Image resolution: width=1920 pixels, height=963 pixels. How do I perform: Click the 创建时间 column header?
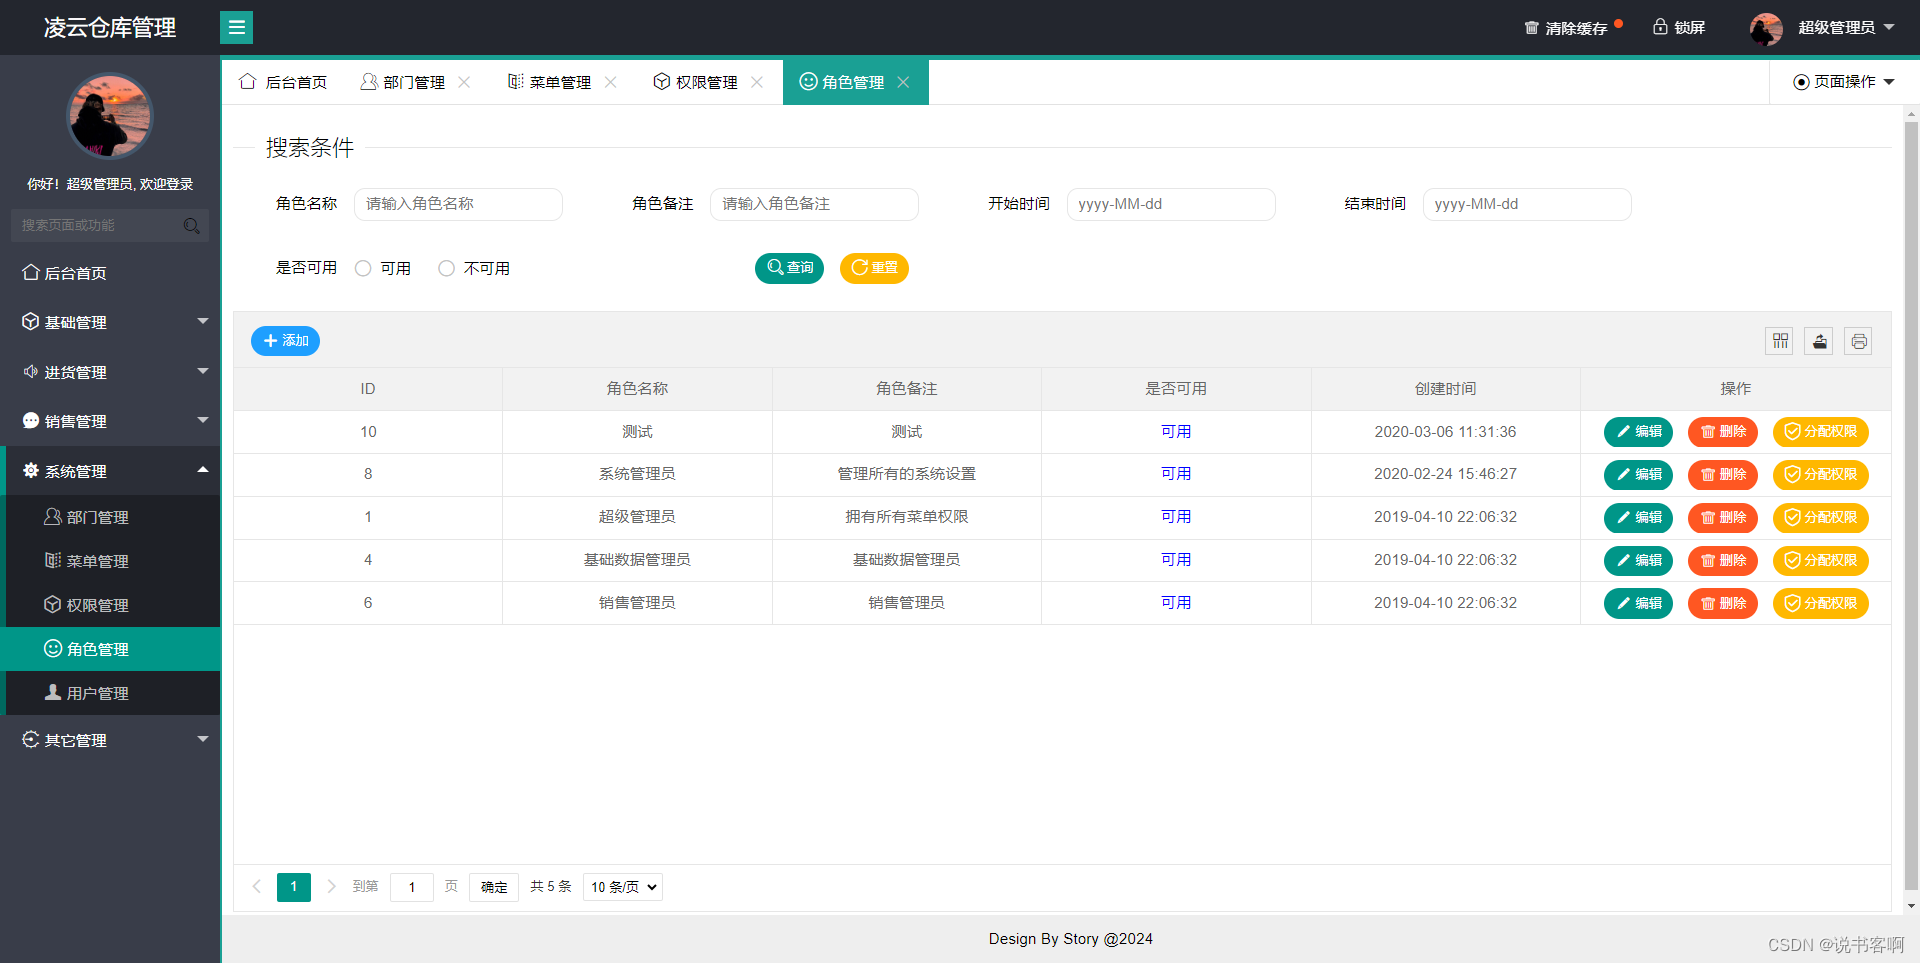(x=1445, y=389)
